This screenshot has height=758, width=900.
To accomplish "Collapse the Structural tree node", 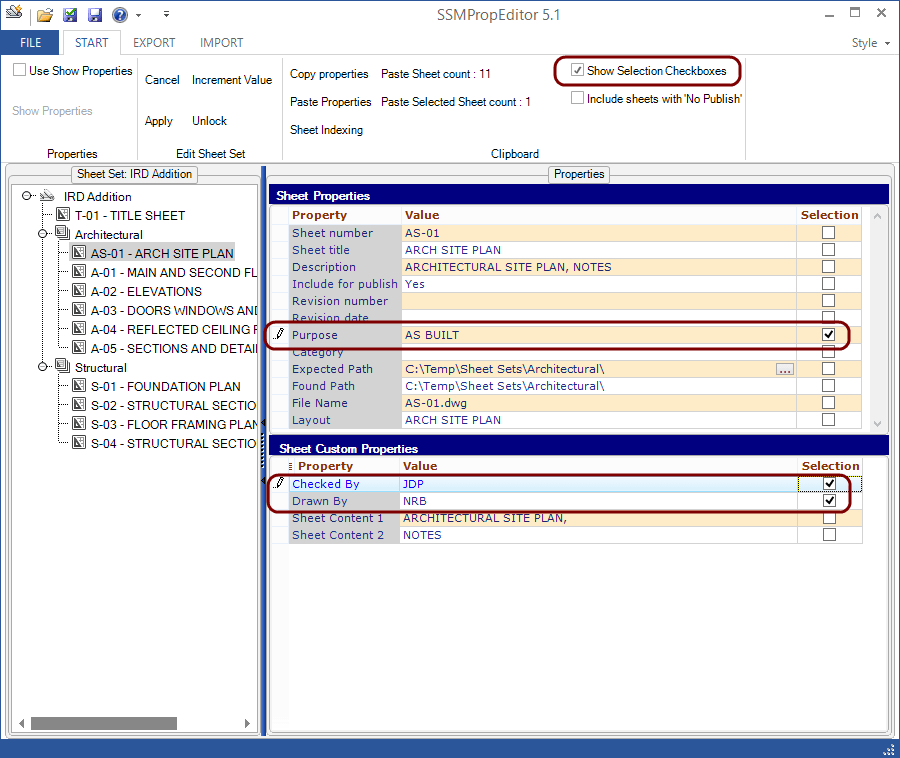I will (42, 367).
